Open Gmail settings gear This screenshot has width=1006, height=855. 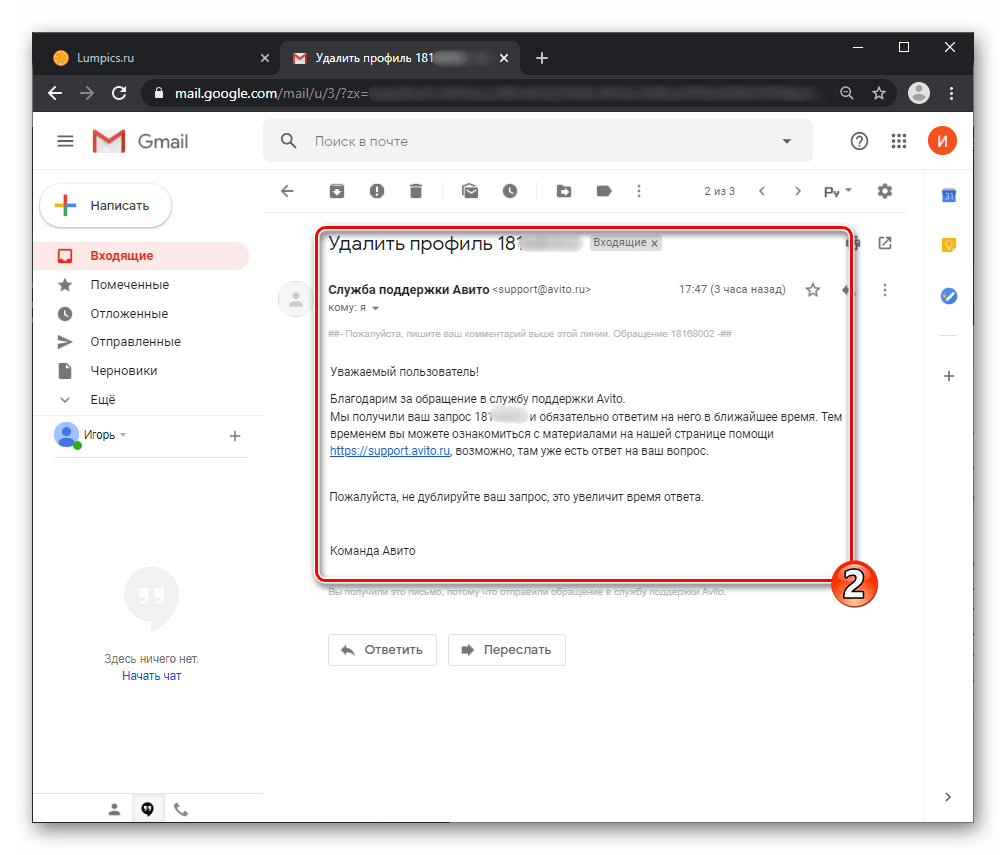885,191
